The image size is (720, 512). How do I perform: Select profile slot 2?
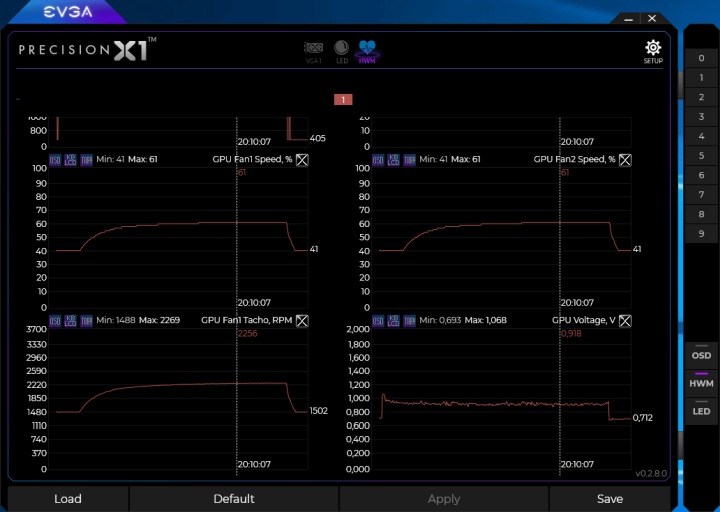click(x=701, y=97)
